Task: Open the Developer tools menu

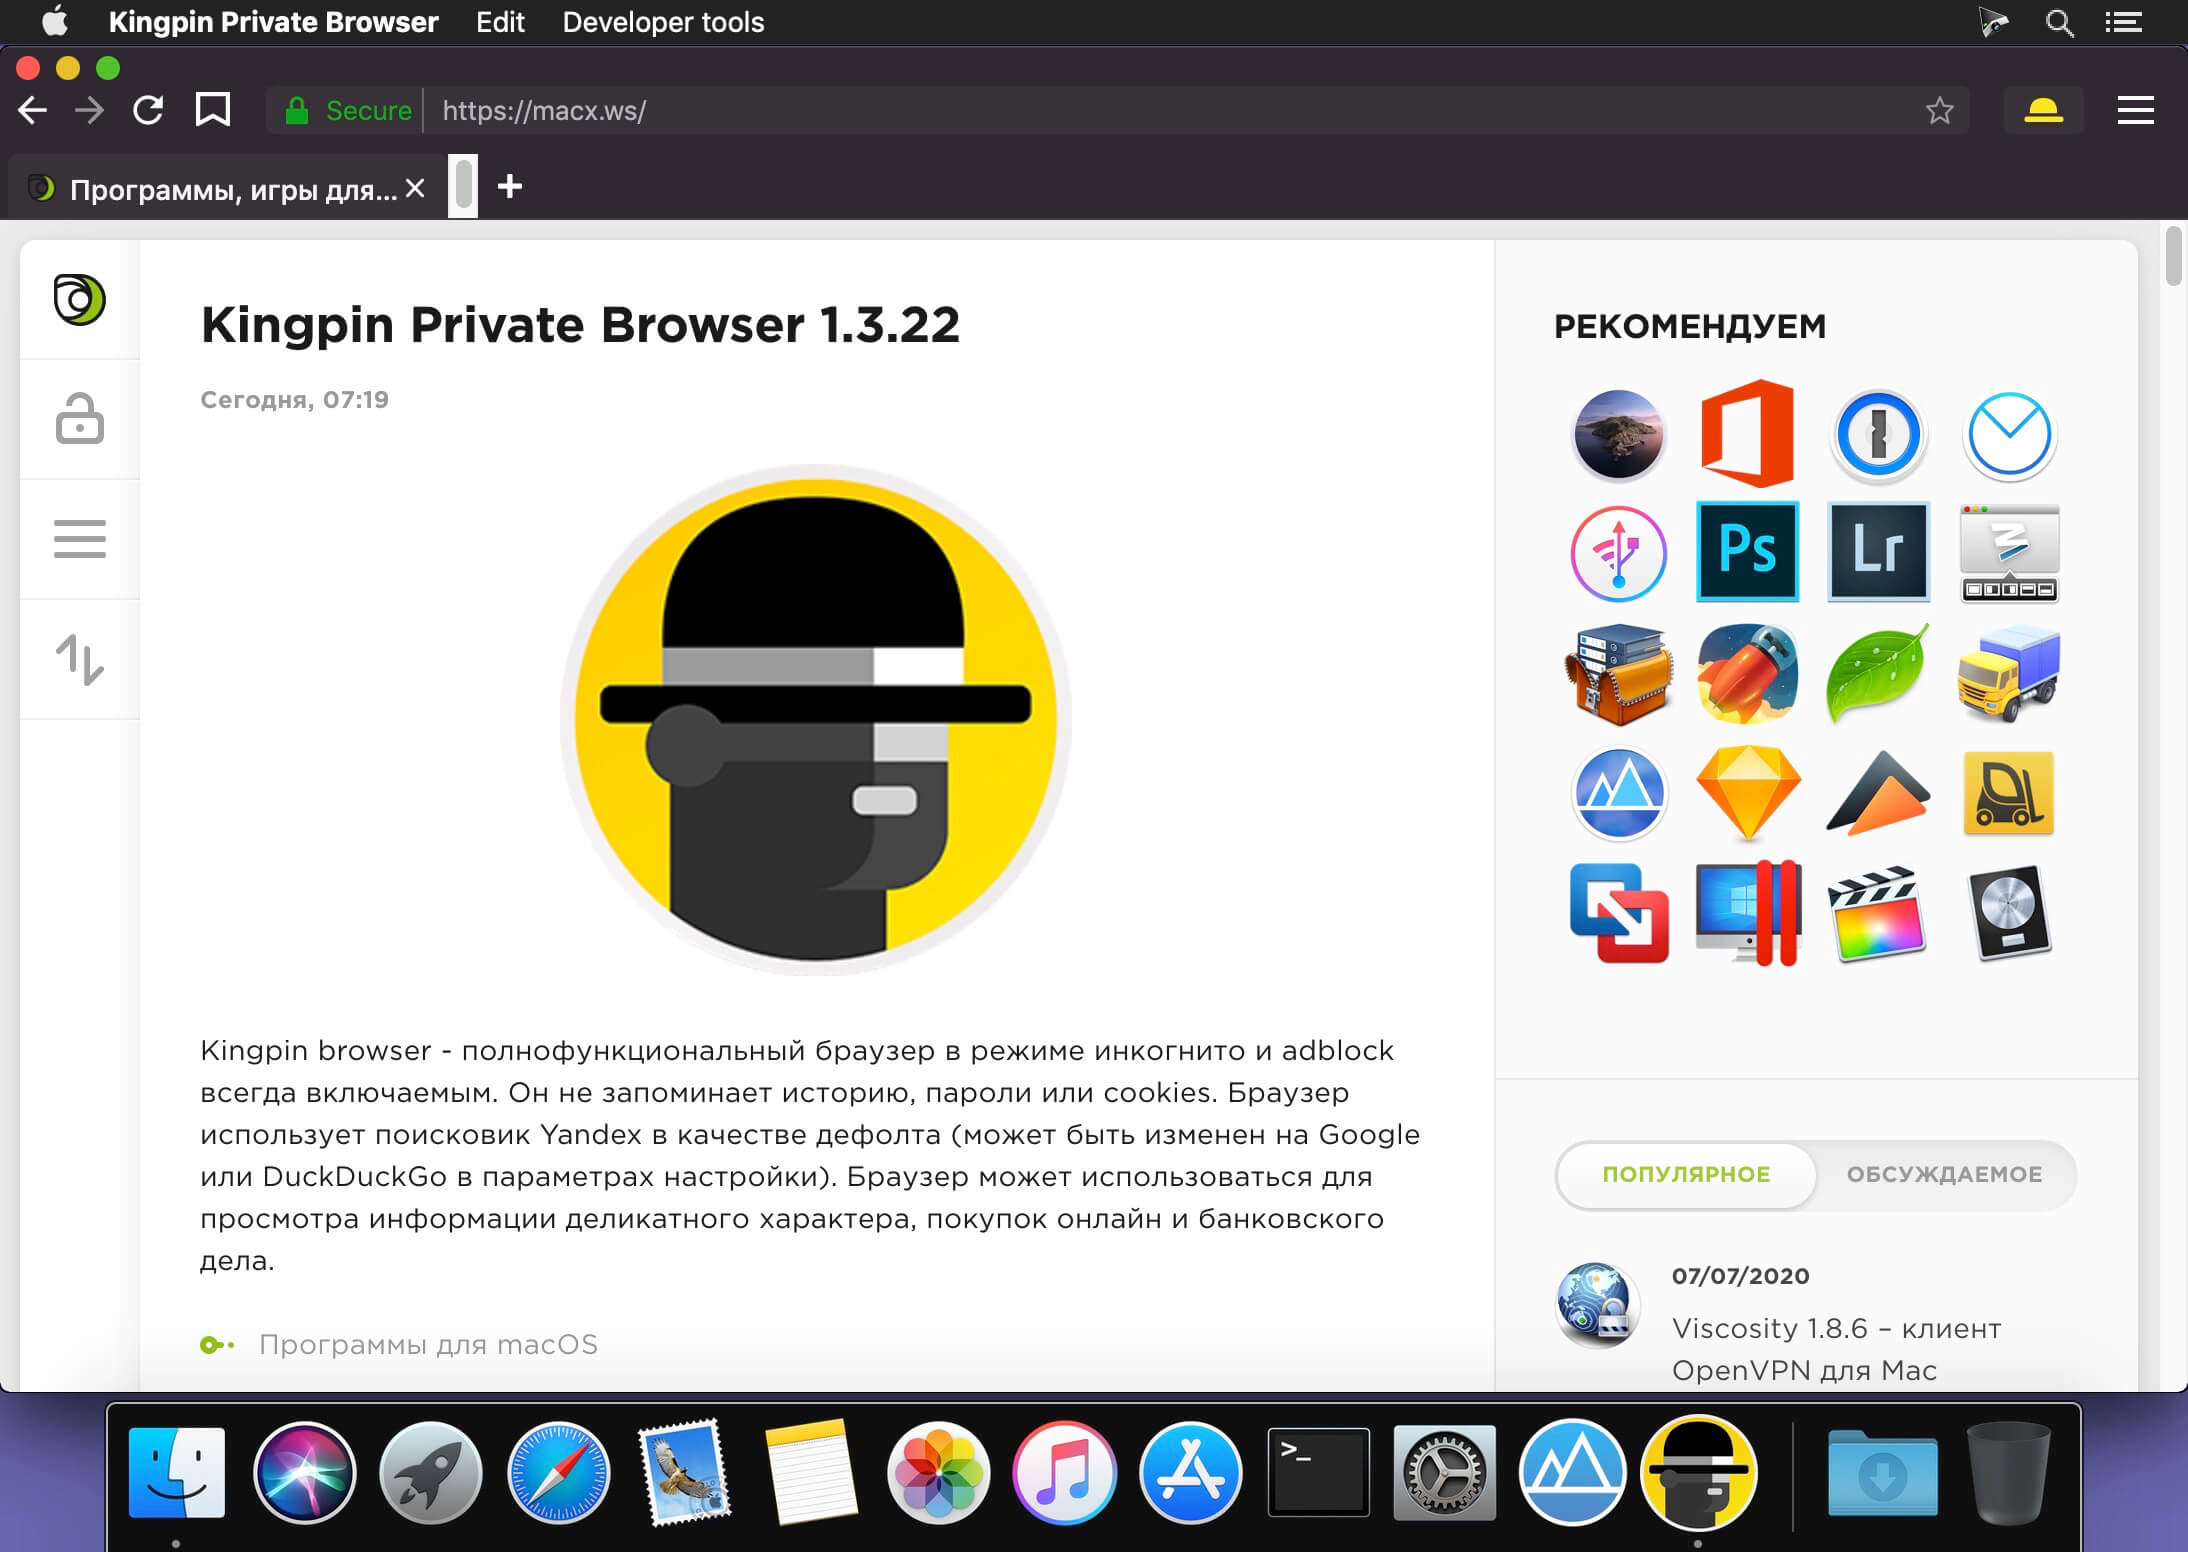Action: pyautogui.click(x=663, y=22)
